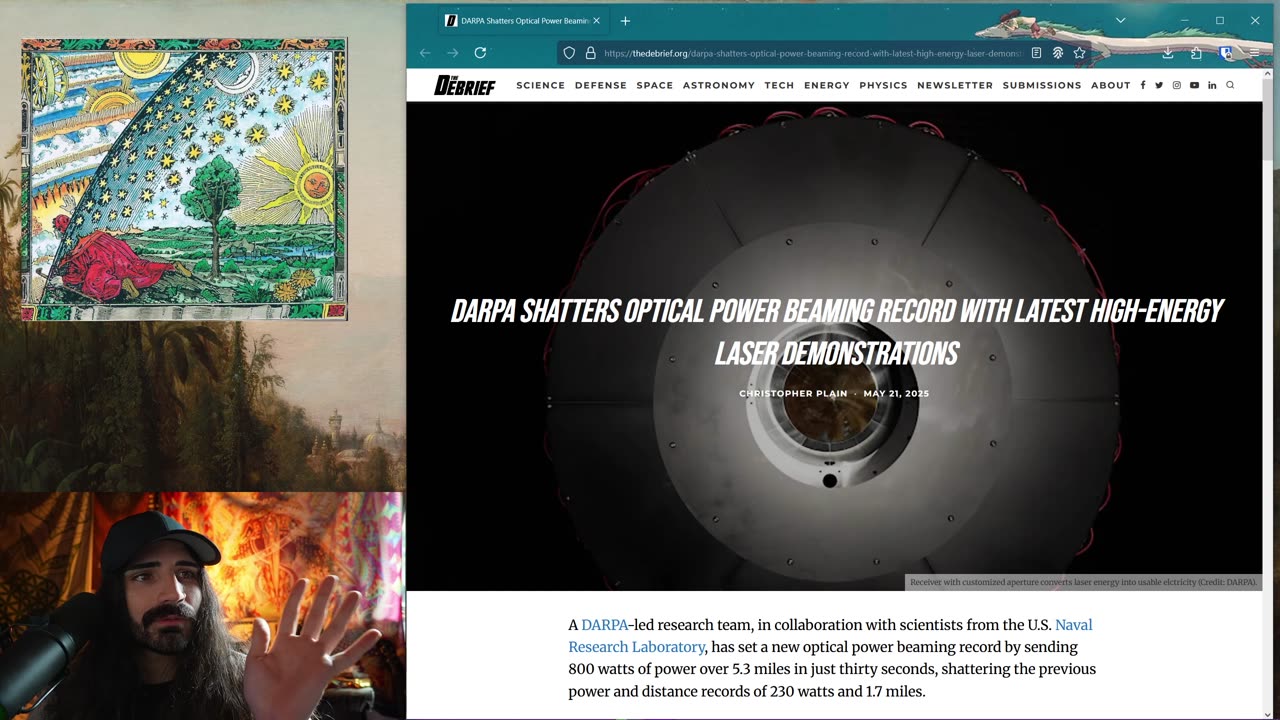Toggle reader view icon in address bar
1280x720 pixels.
pyautogui.click(x=1036, y=53)
